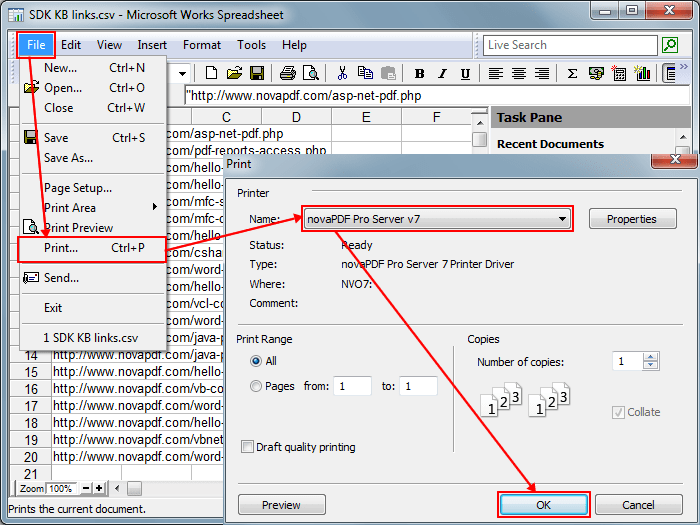Open the font dropdown arrow in toolbar
The width and height of the screenshot is (700, 525).
tap(182, 73)
